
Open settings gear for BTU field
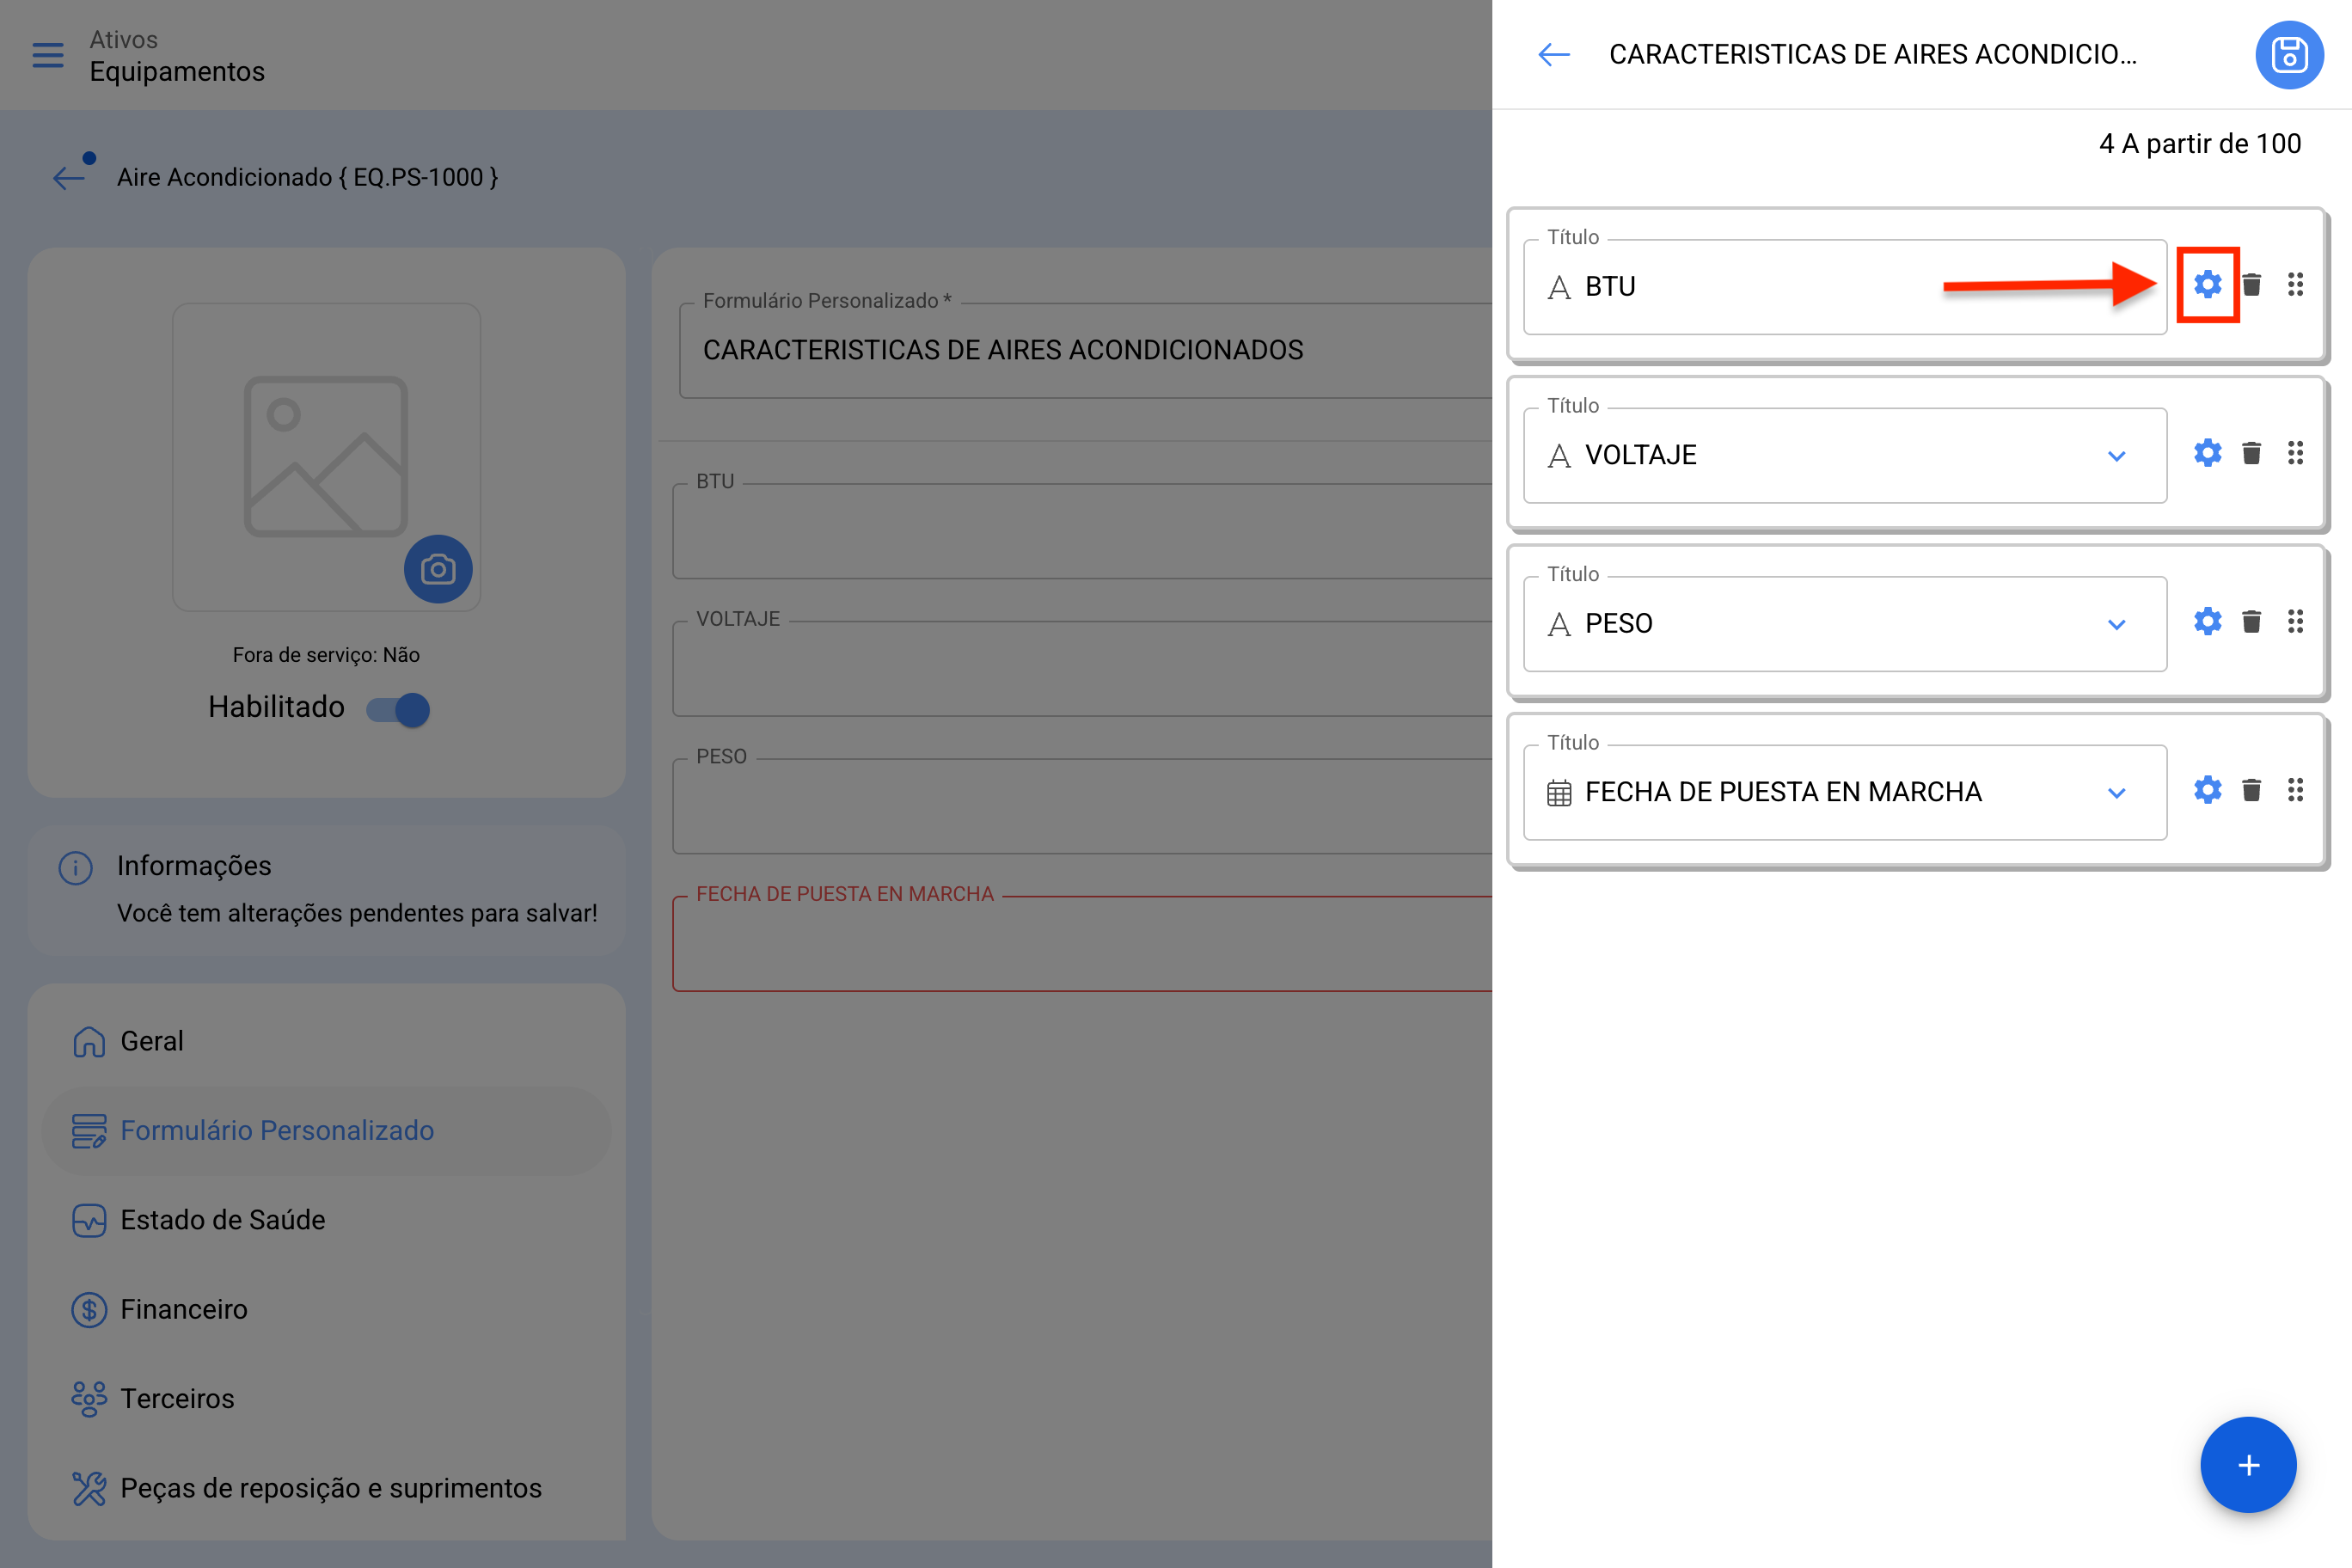click(x=2207, y=285)
